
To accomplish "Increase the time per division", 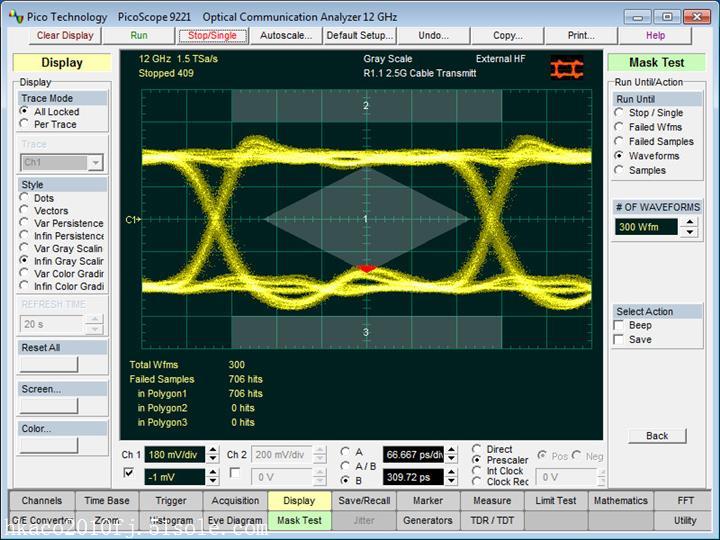I will 451,450.
